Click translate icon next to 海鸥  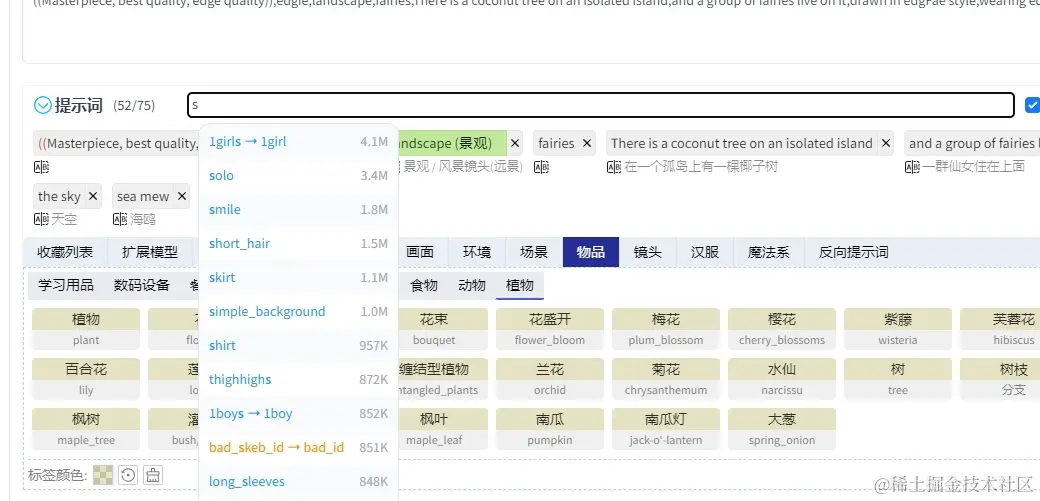[x=120, y=219]
